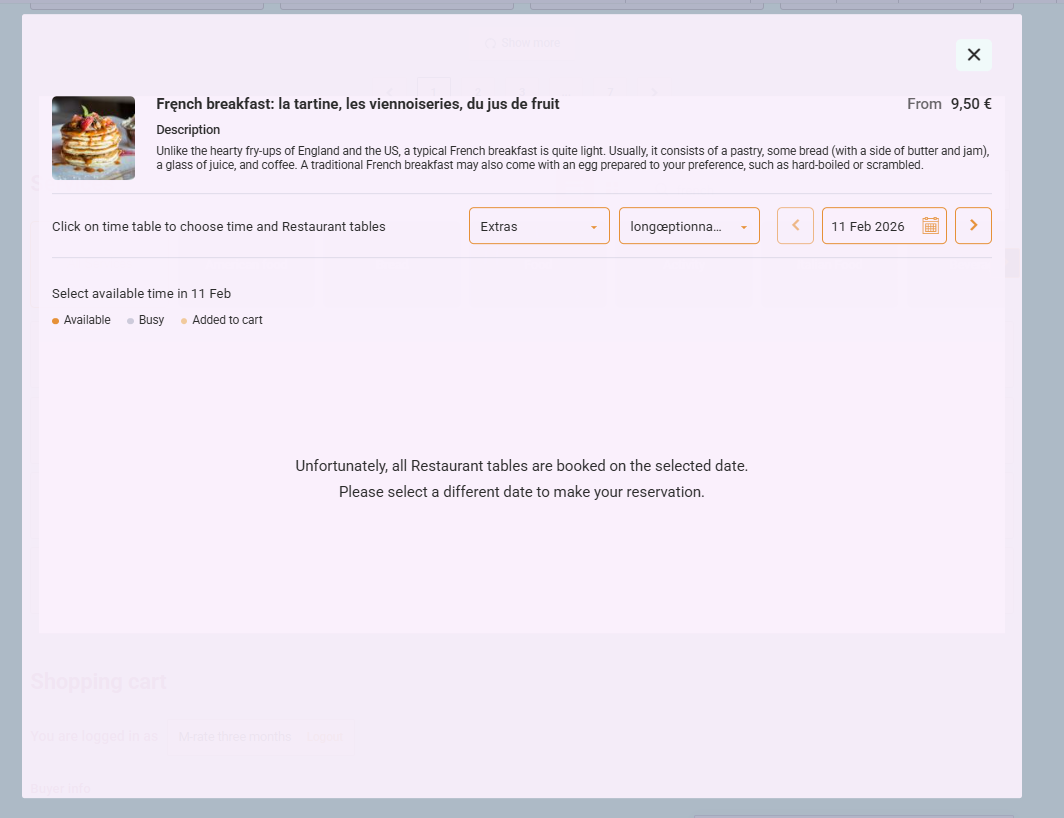The width and height of the screenshot is (1064, 818).
Task: Select the Available legend dot filter
Action: [55, 320]
